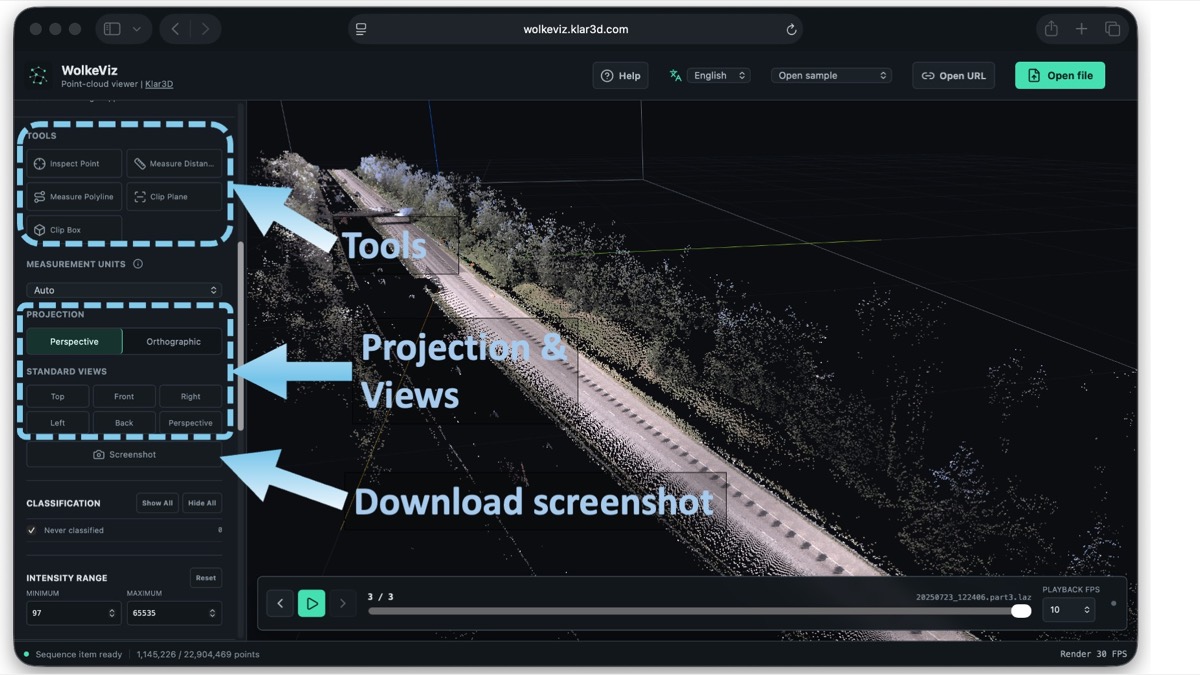Open Help from the header
1200x675 pixels.
coord(620,76)
